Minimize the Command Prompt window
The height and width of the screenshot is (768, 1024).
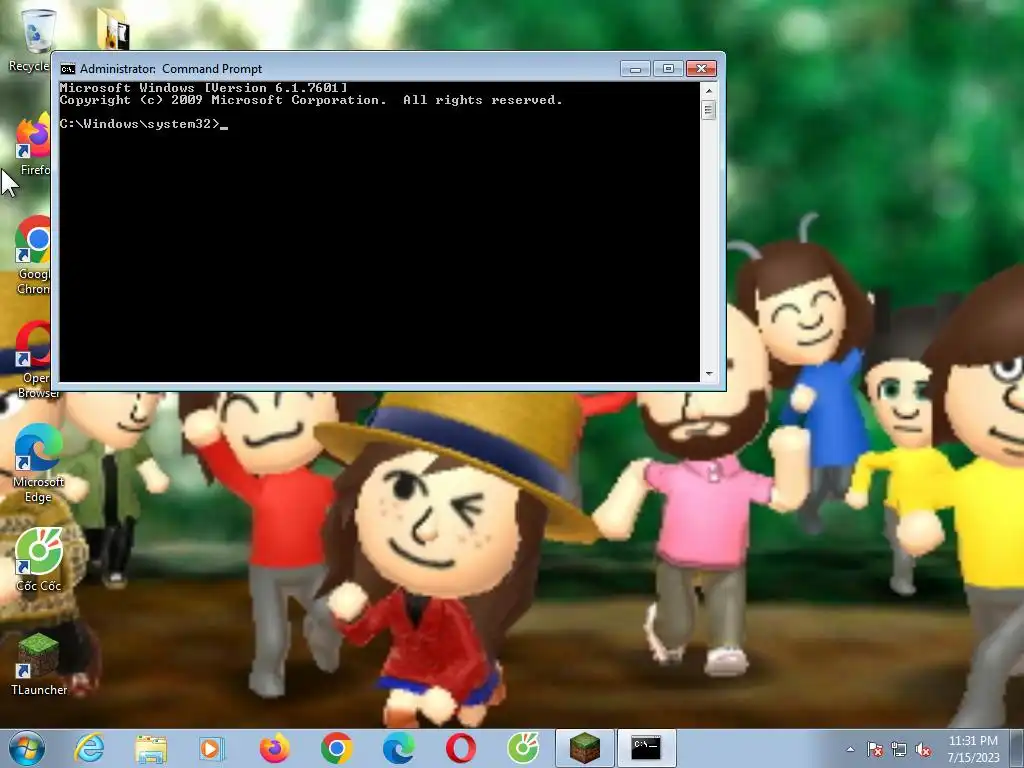[635, 69]
